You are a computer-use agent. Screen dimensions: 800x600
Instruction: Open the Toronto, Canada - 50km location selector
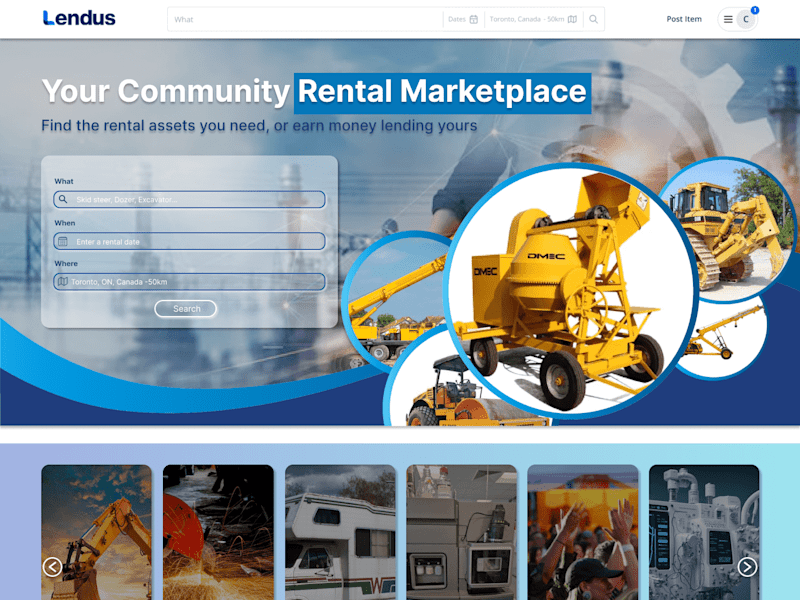tap(533, 19)
